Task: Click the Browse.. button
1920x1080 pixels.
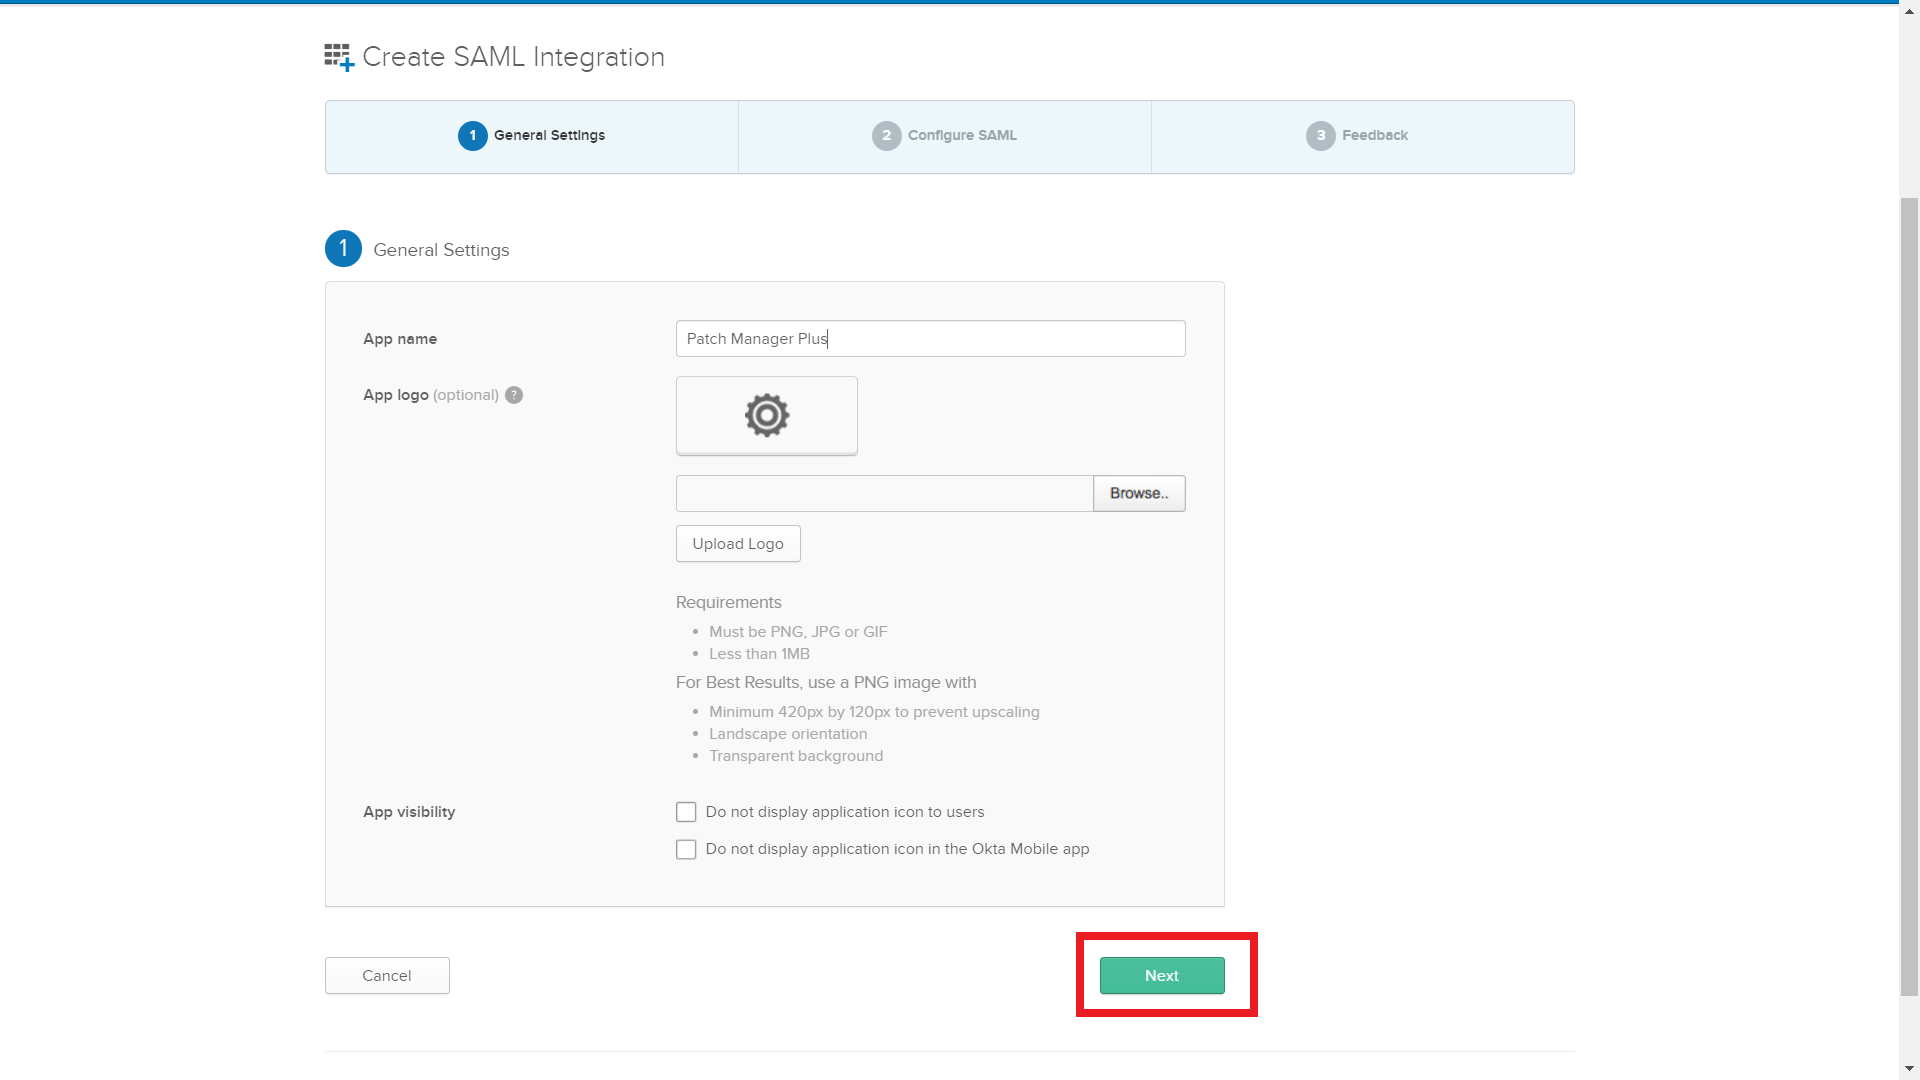Action: 1139,493
